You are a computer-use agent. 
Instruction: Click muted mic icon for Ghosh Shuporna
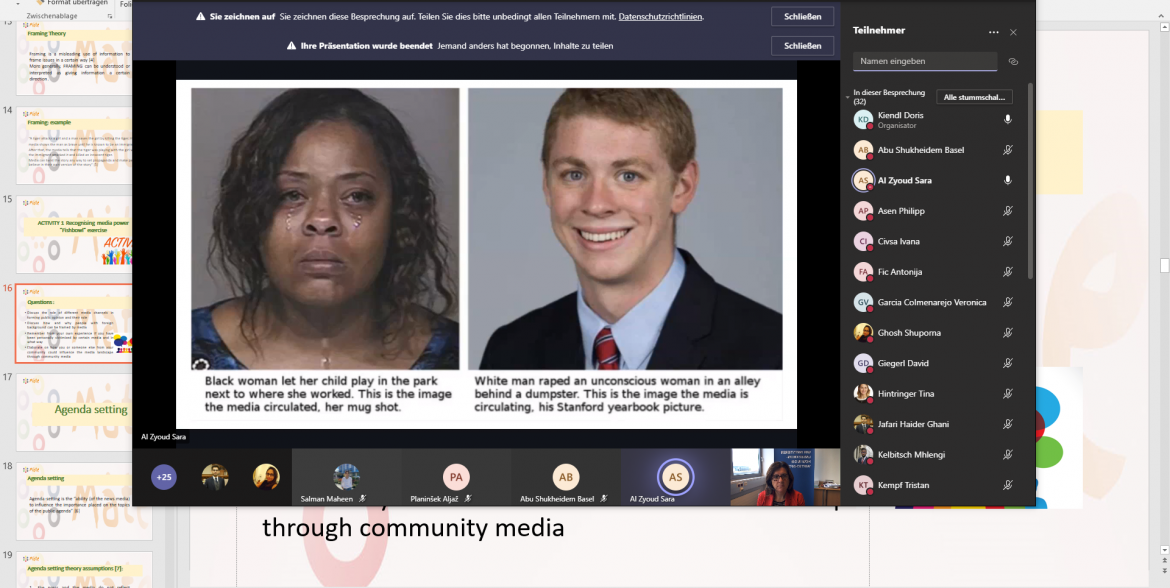1008,333
